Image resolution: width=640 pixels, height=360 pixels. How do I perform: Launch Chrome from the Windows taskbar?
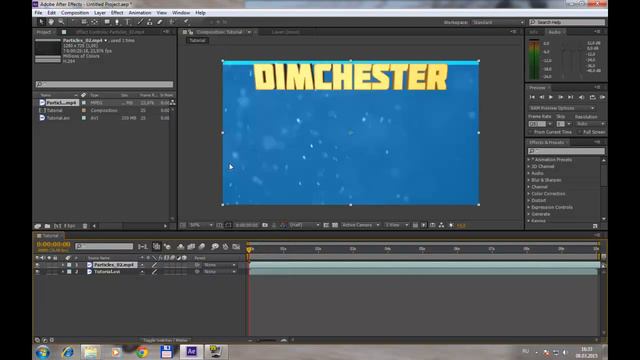click(x=142, y=352)
